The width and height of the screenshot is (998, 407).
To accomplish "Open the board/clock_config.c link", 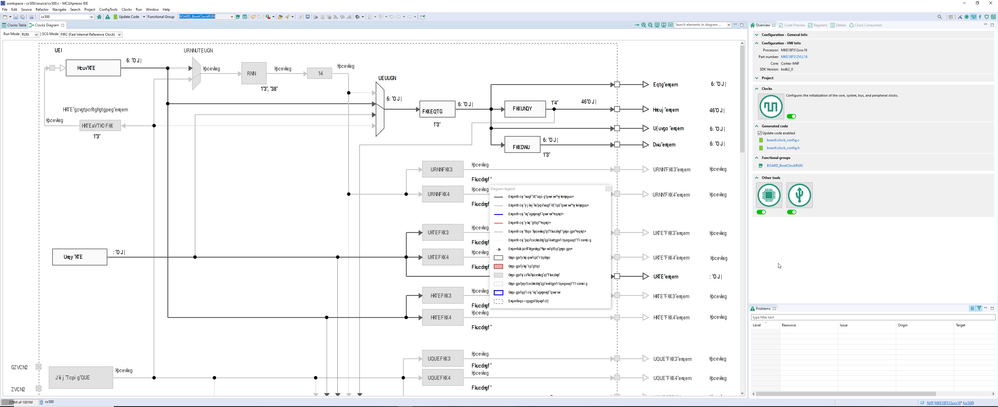I will pyautogui.click(x=782, y=139).
